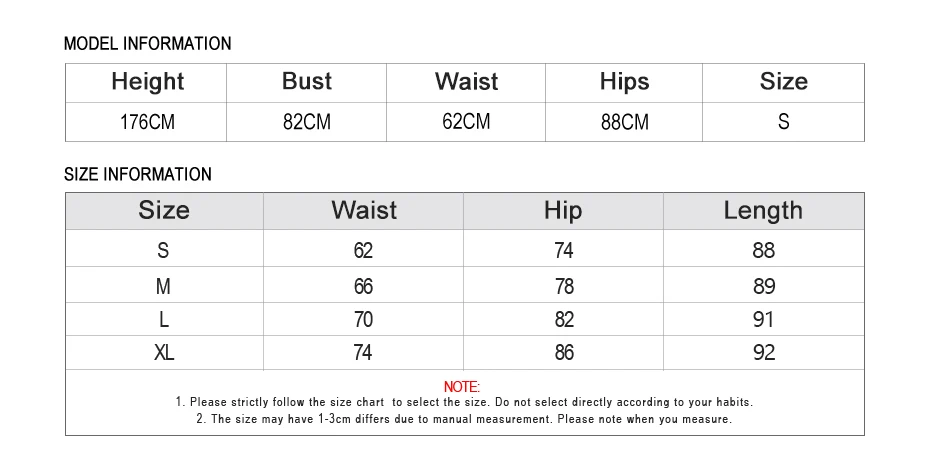930x454 pixels.
Task: Click size M row label
Action: tap(163, 287)
